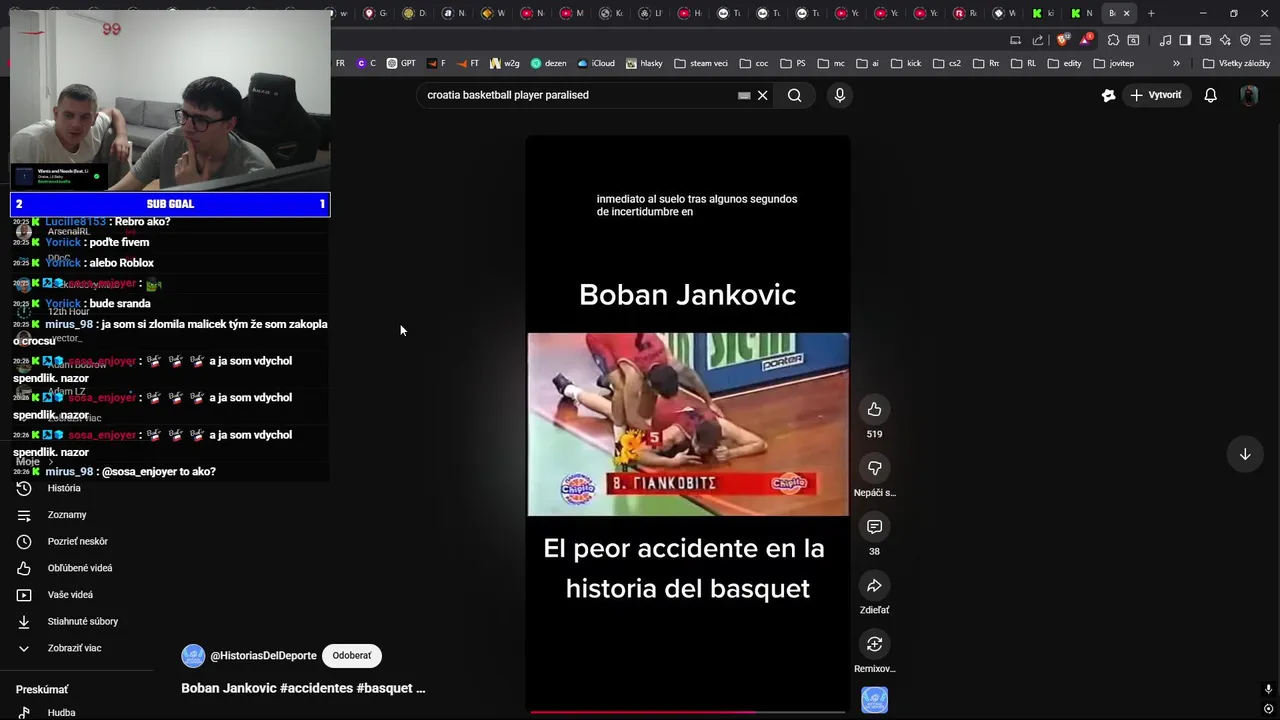The height and width of the screenshot is (720, 1280).
Task: Open the Brave Wallet icon
Action: (1205, 40)
